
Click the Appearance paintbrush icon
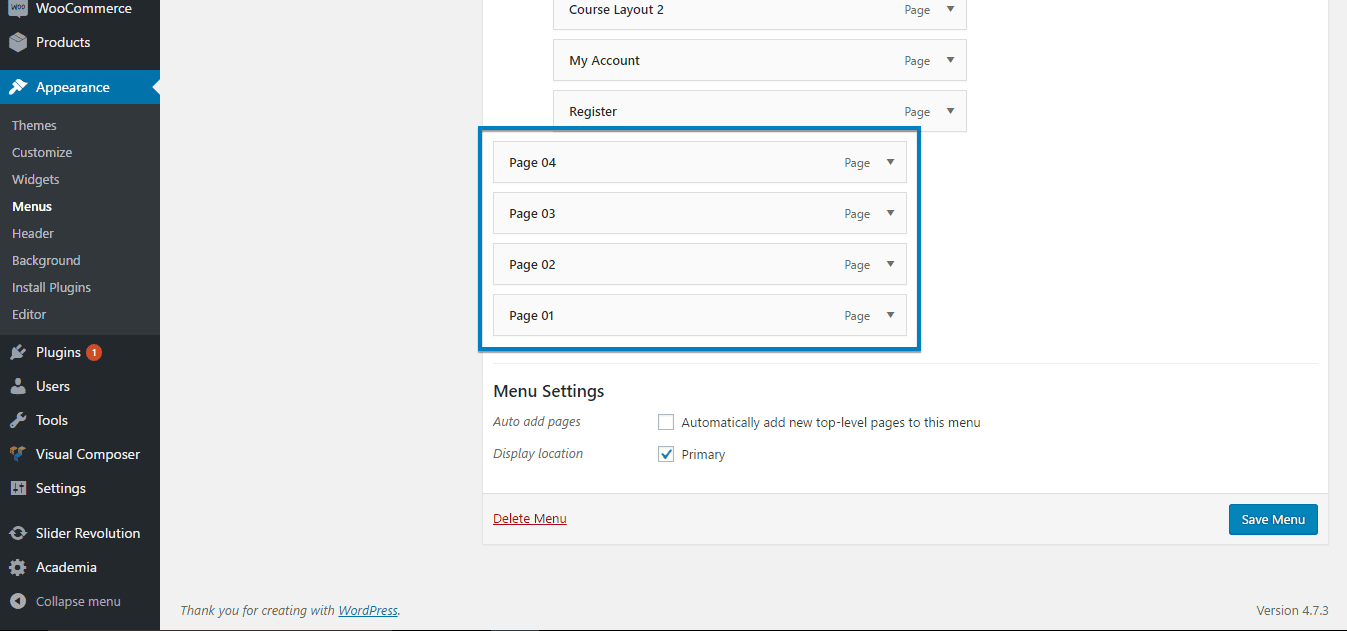pyautogui.click(x=18, y=88)
